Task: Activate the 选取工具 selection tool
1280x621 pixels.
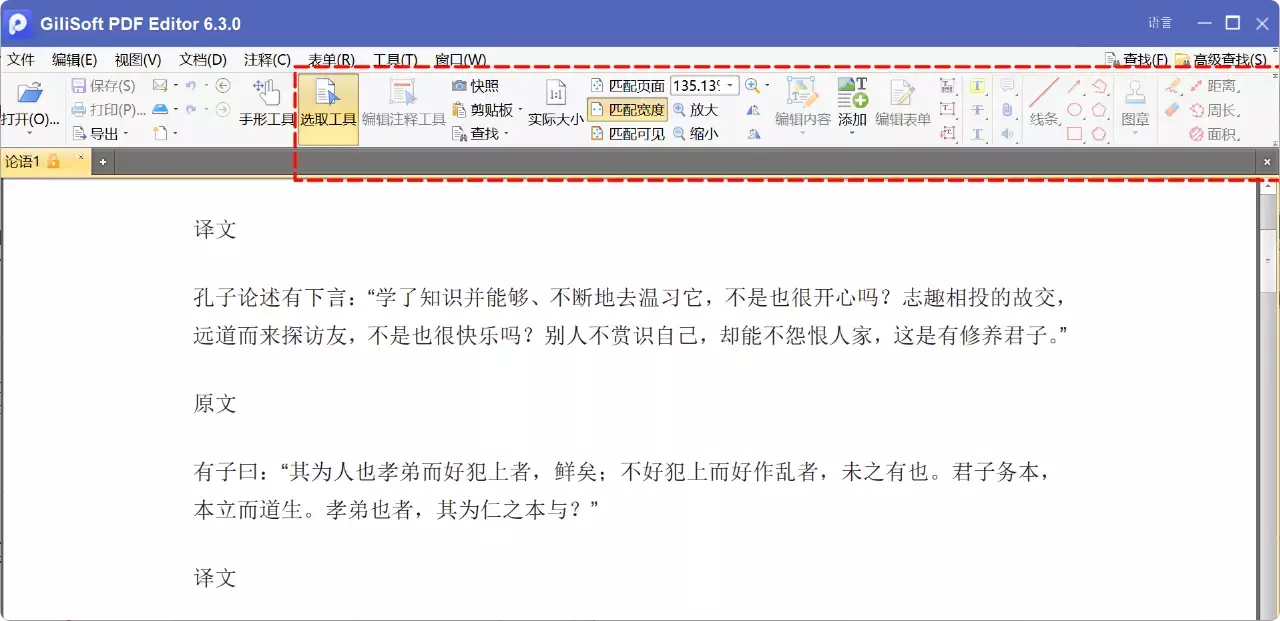Action: 328,105
